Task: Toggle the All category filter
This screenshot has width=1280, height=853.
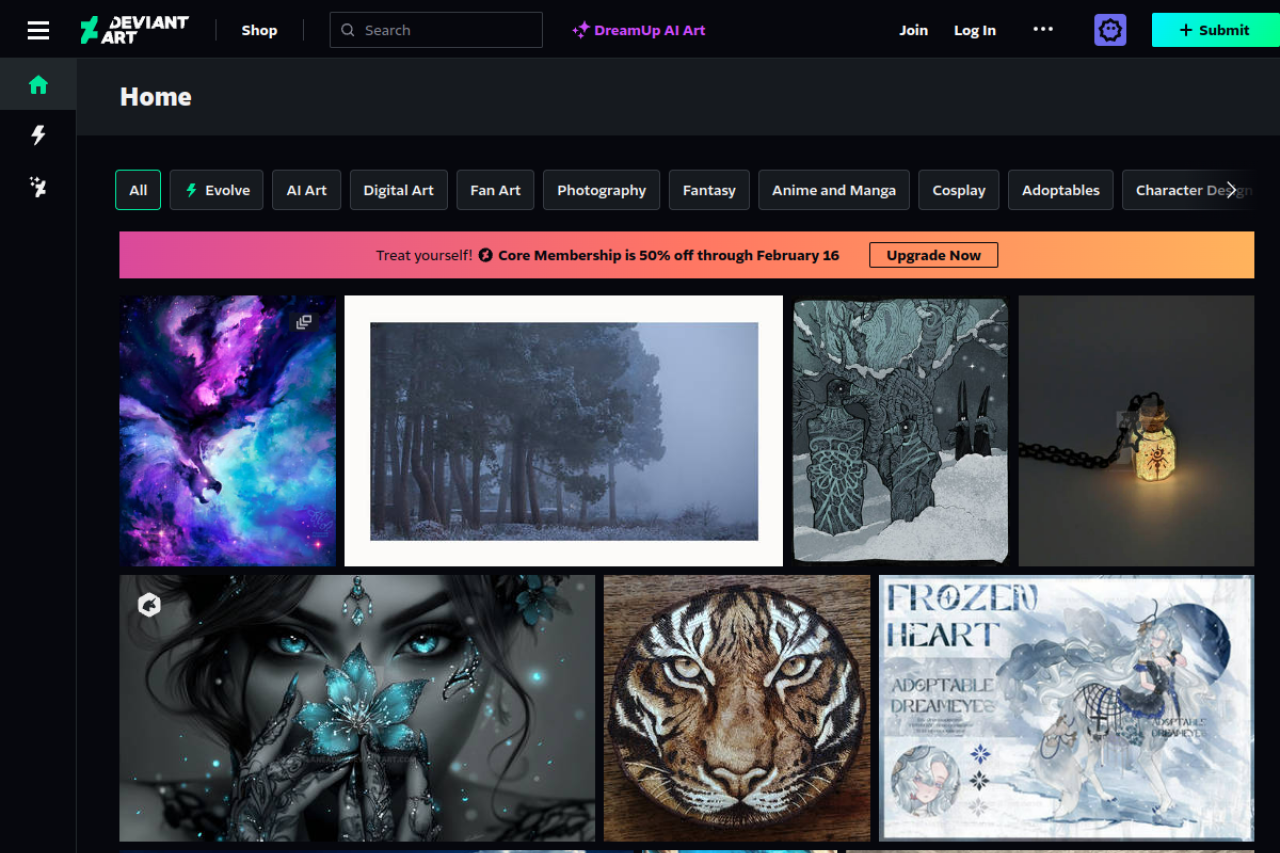Action: [x=138, y=189]
